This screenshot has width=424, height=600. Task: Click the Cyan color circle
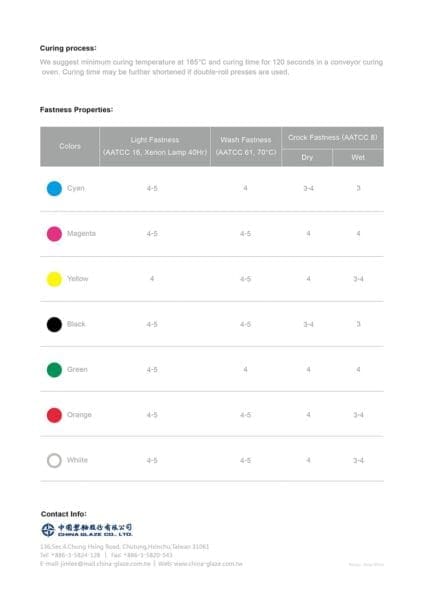pyautogui.click(x=54, y=189)
